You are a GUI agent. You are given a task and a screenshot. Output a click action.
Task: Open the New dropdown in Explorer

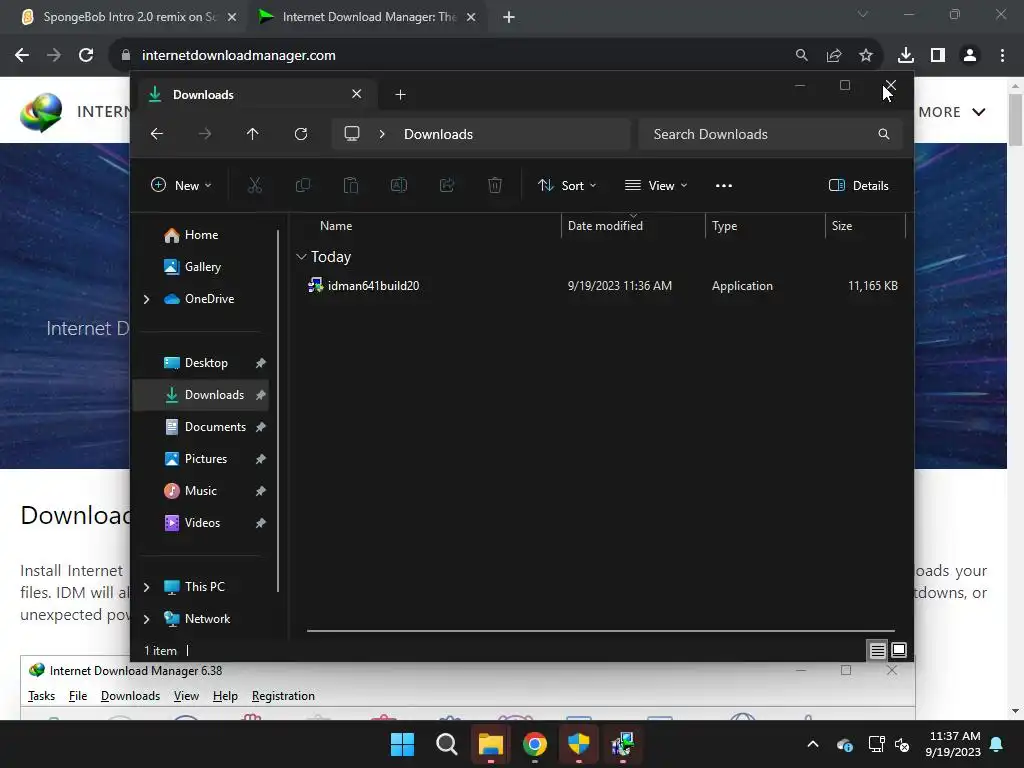tap(181, 185)
